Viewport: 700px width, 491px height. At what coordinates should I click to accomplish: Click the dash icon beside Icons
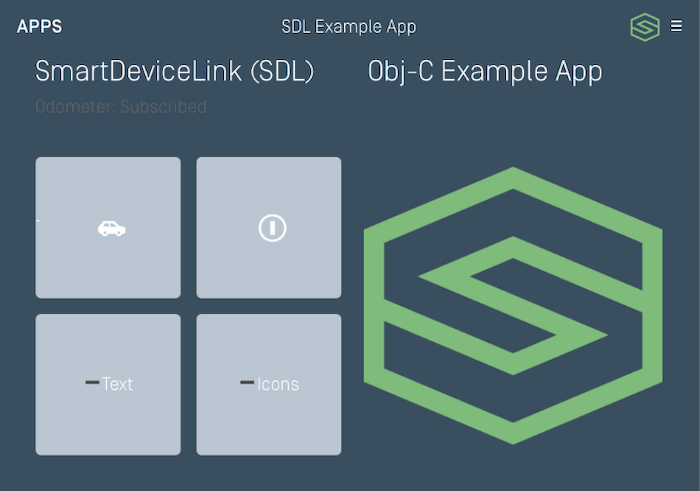tap(247, 383)
